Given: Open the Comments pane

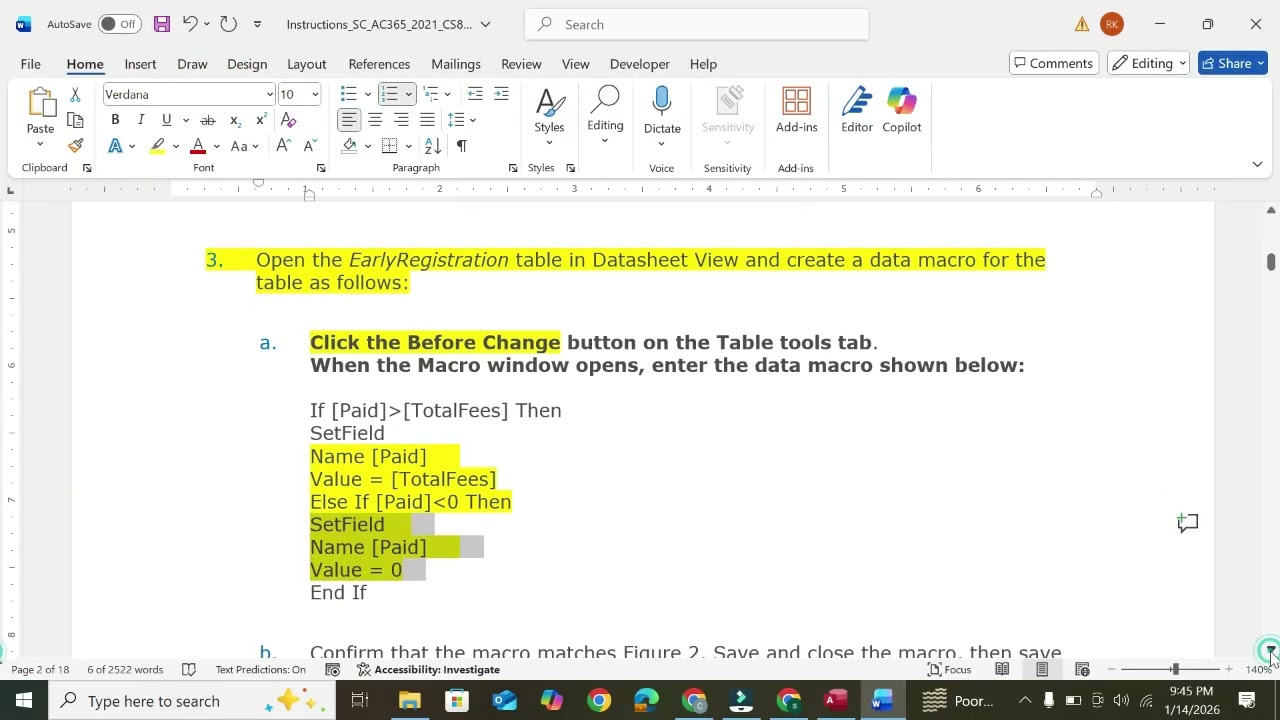Looking at the screenshot, I should tap(1054, 63).
